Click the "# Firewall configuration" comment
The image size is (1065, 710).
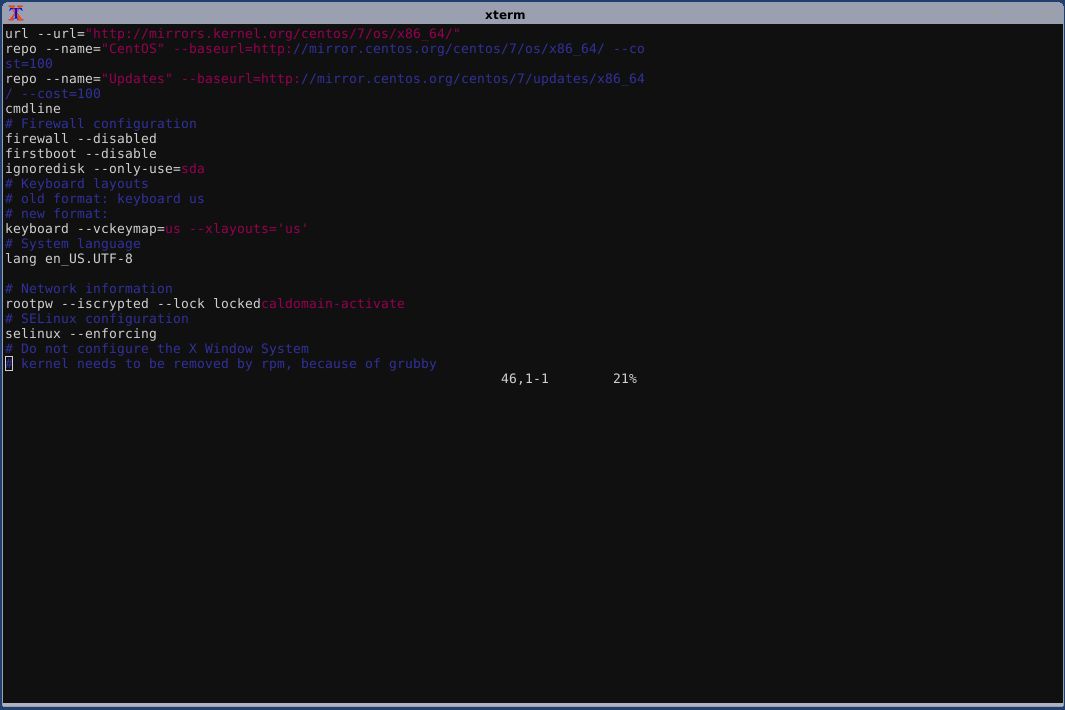point(101,124)
